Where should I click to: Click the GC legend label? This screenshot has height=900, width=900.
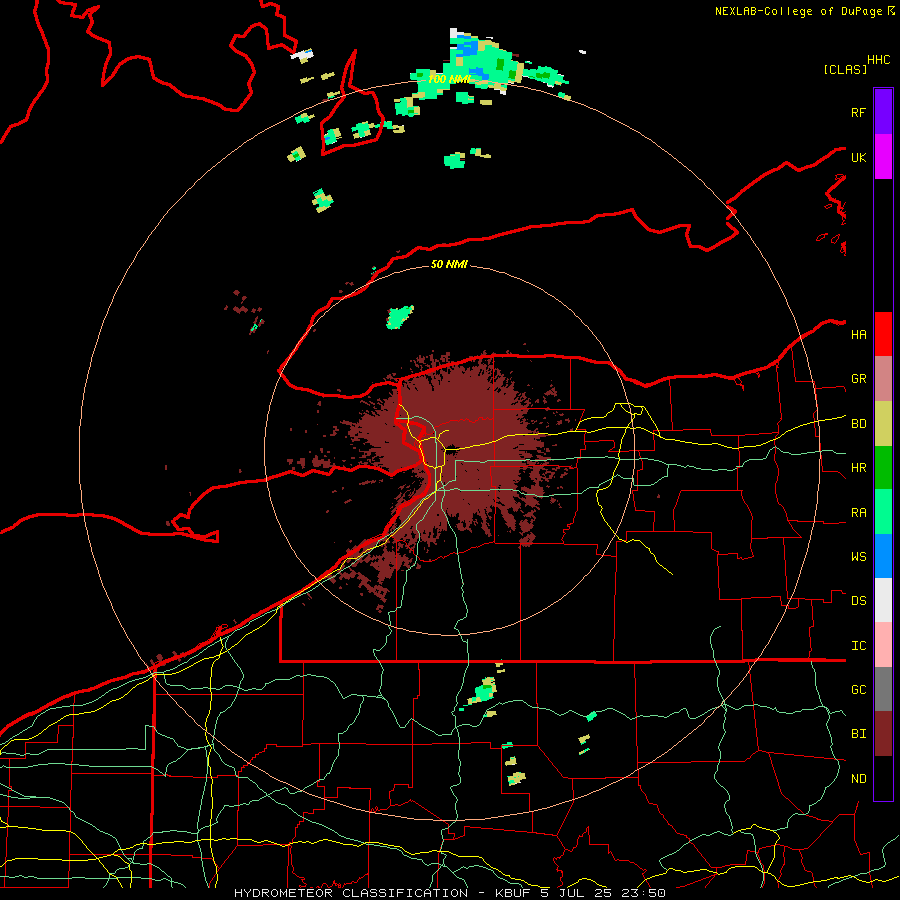click(858, 690)
